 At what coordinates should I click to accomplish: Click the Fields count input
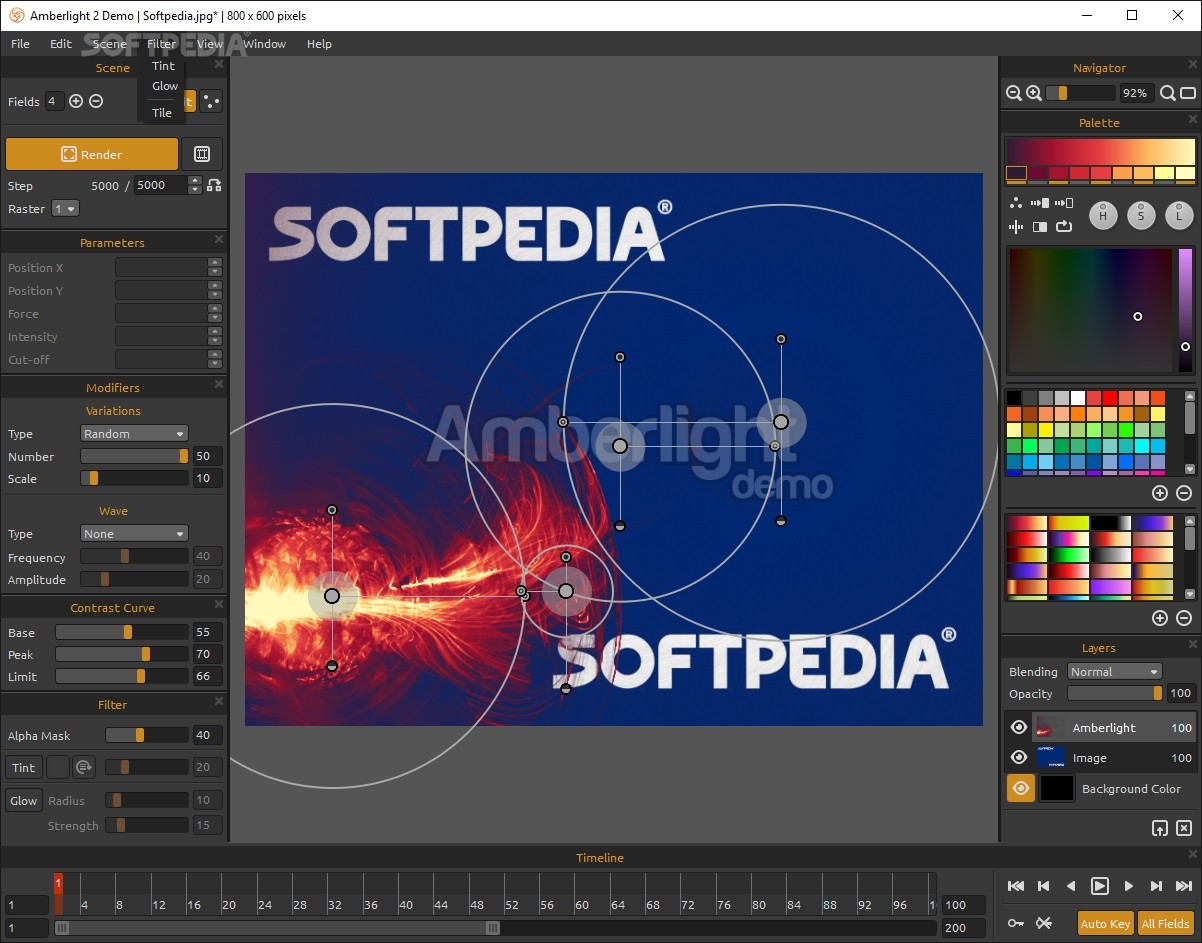[54, 101]
